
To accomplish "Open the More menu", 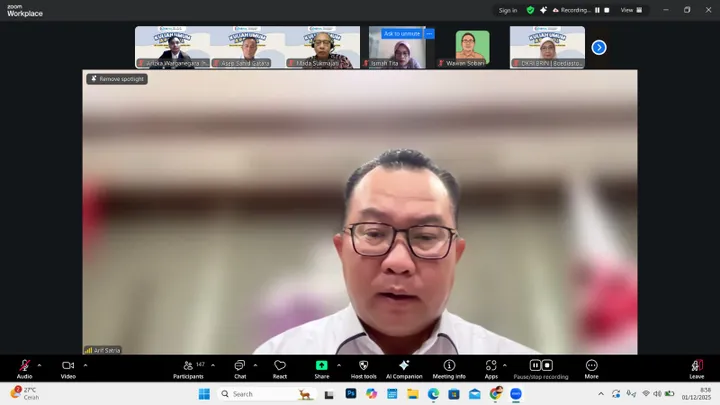I will [591, 366].
